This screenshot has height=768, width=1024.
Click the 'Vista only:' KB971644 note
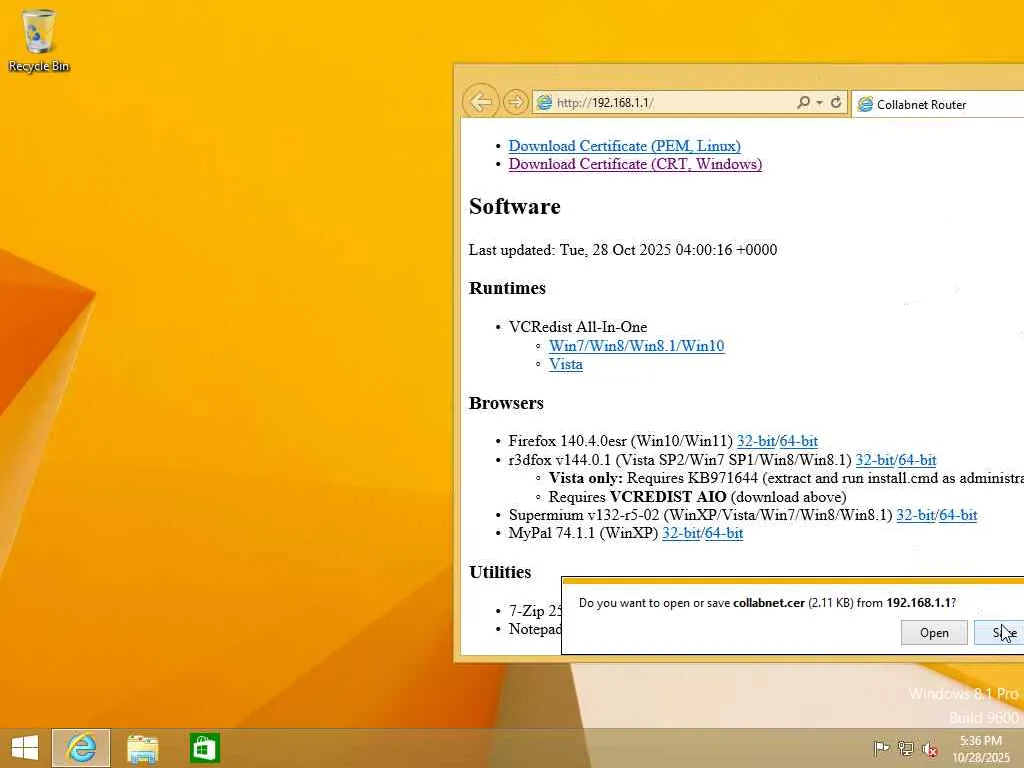(x=786, y=478)
